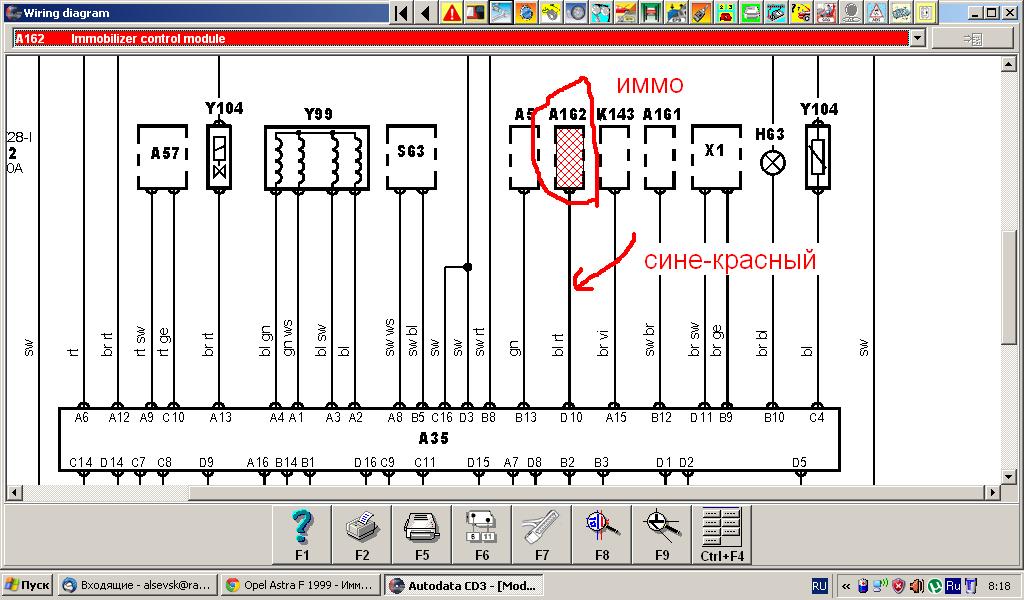Go to first page with skip-back arrow
1024x600 pixels.
coord(402,12)
